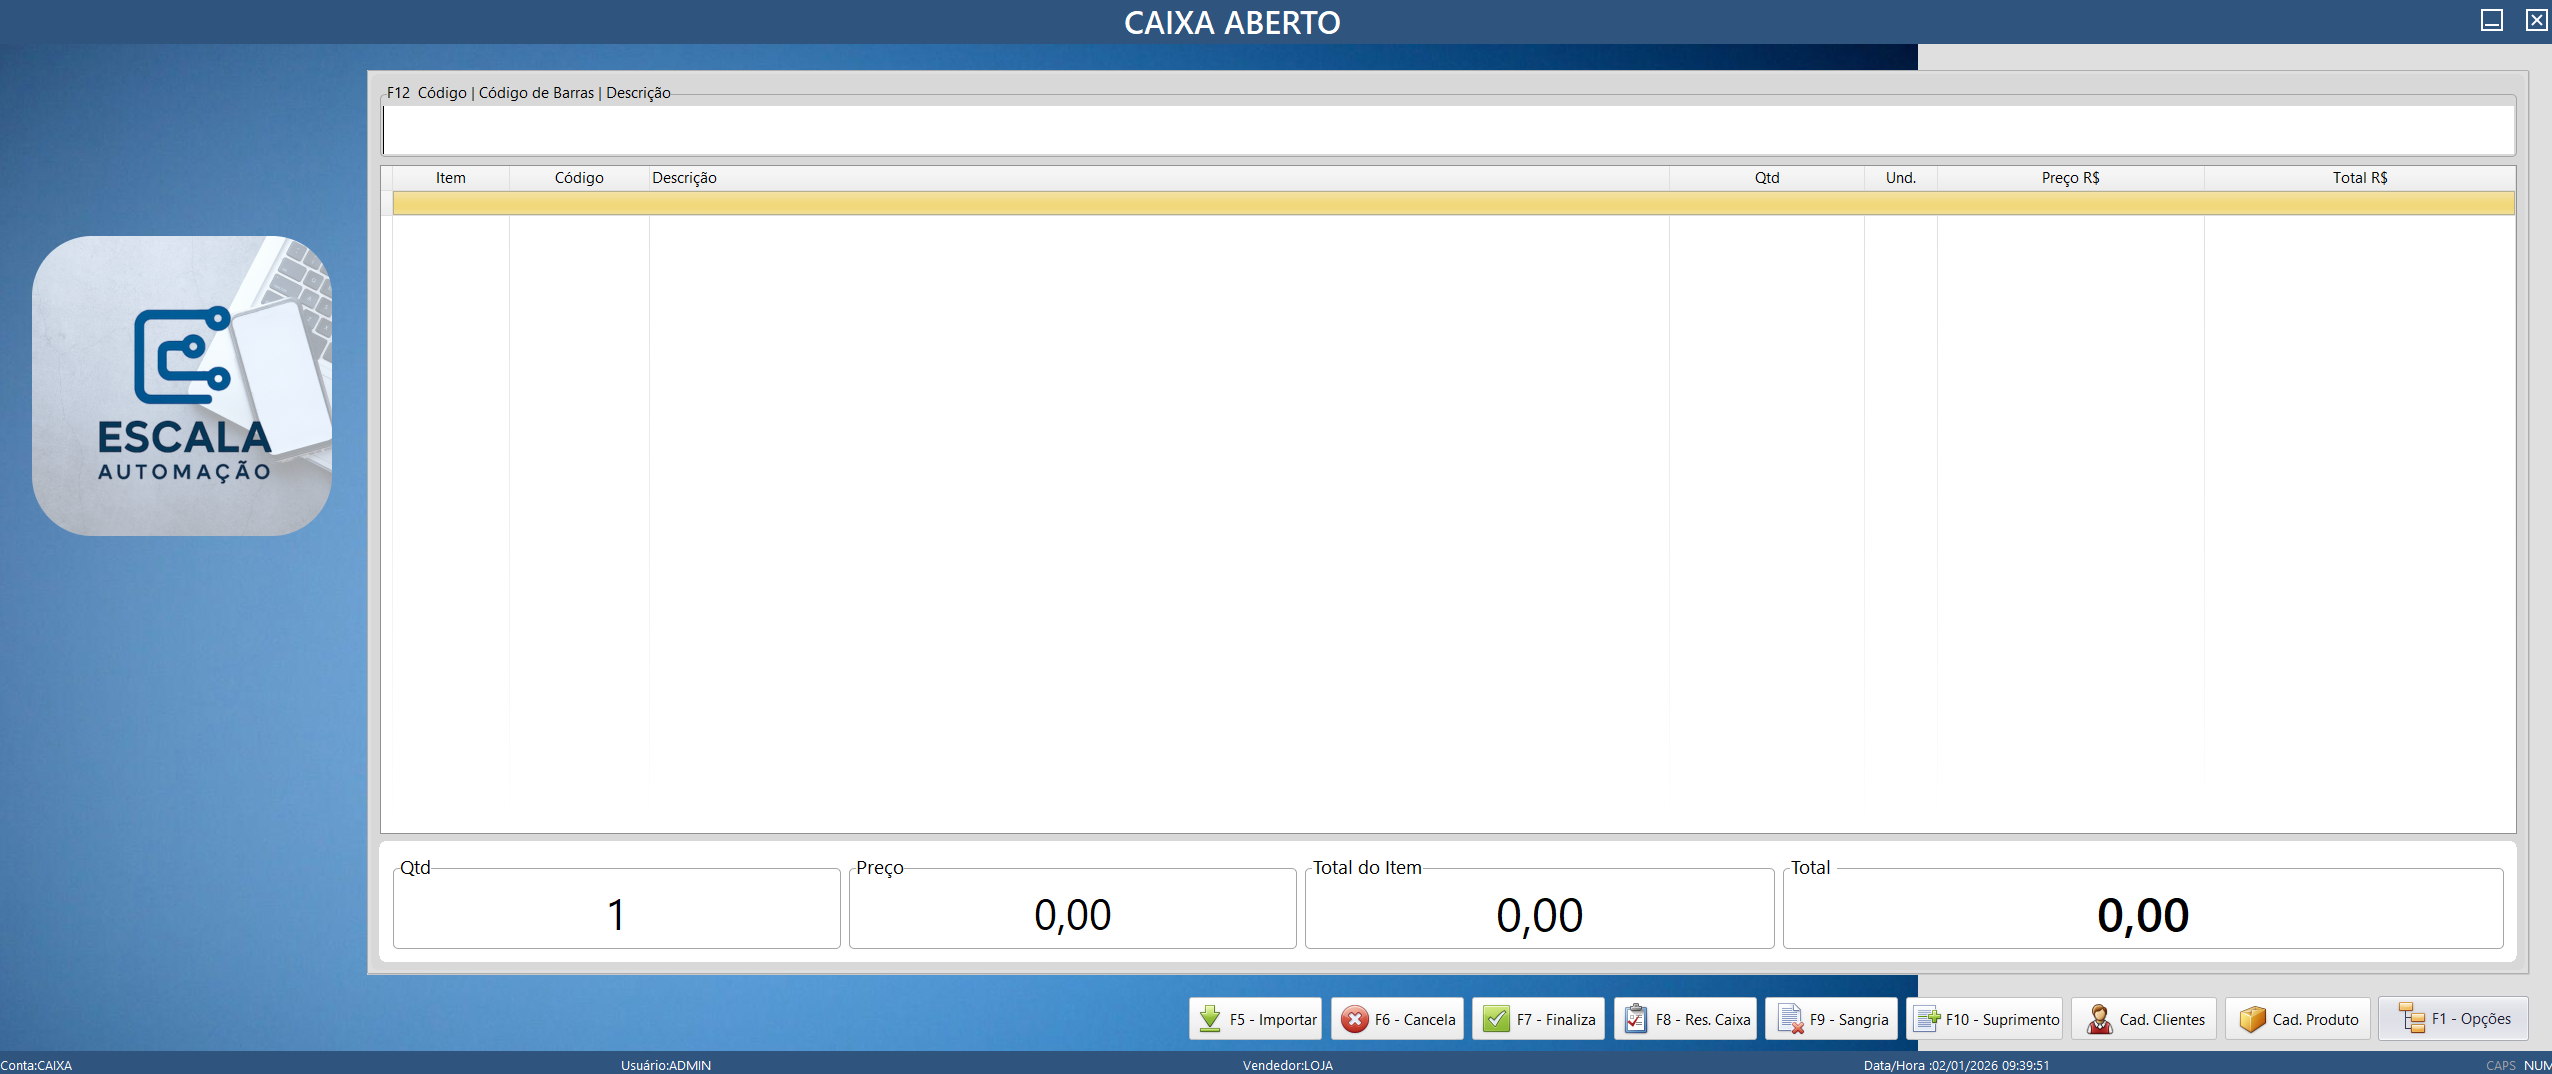Click the Total R$ column header
The height and width of the screenshot is (1074, 2552).
click(2359, 178)
